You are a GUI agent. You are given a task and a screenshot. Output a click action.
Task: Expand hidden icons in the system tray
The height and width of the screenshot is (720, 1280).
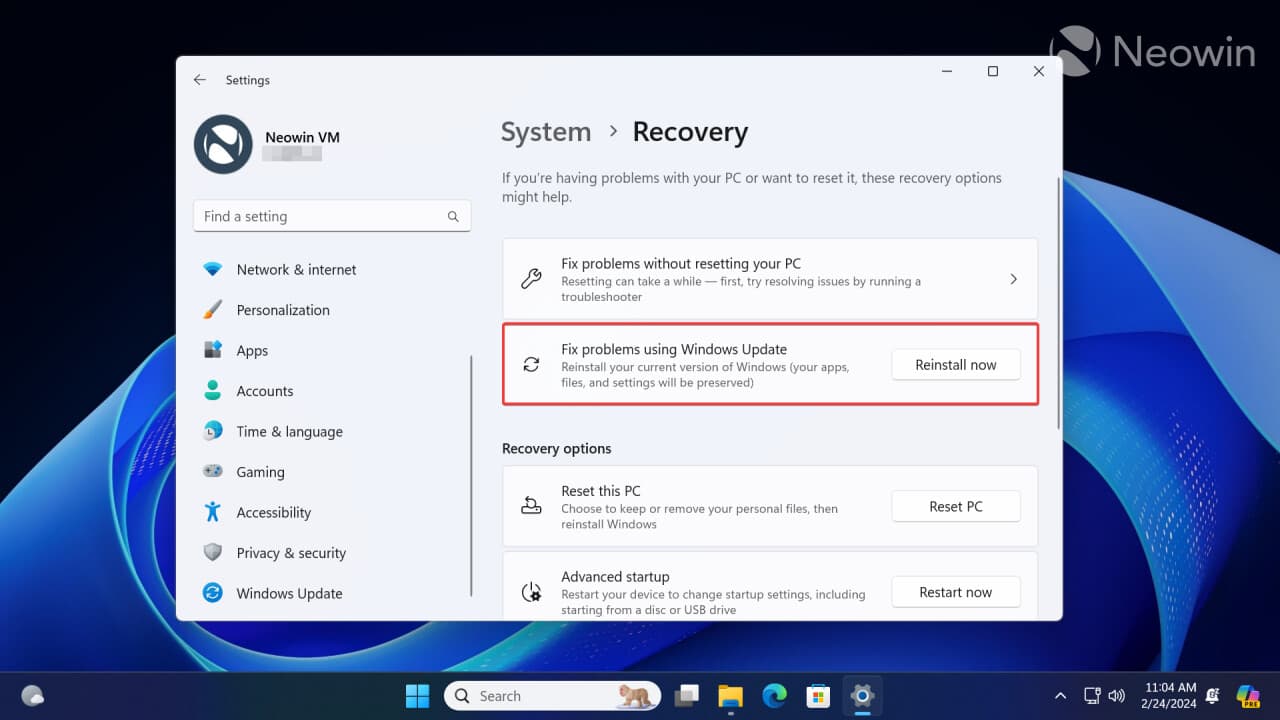click(1060, 695)
